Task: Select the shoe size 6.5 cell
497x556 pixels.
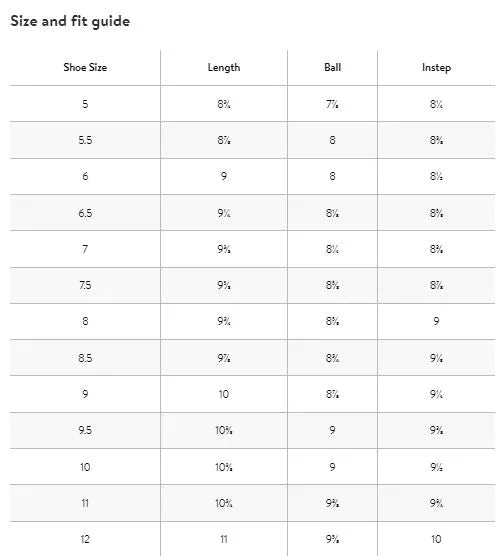Action: (x=85, y=213)
